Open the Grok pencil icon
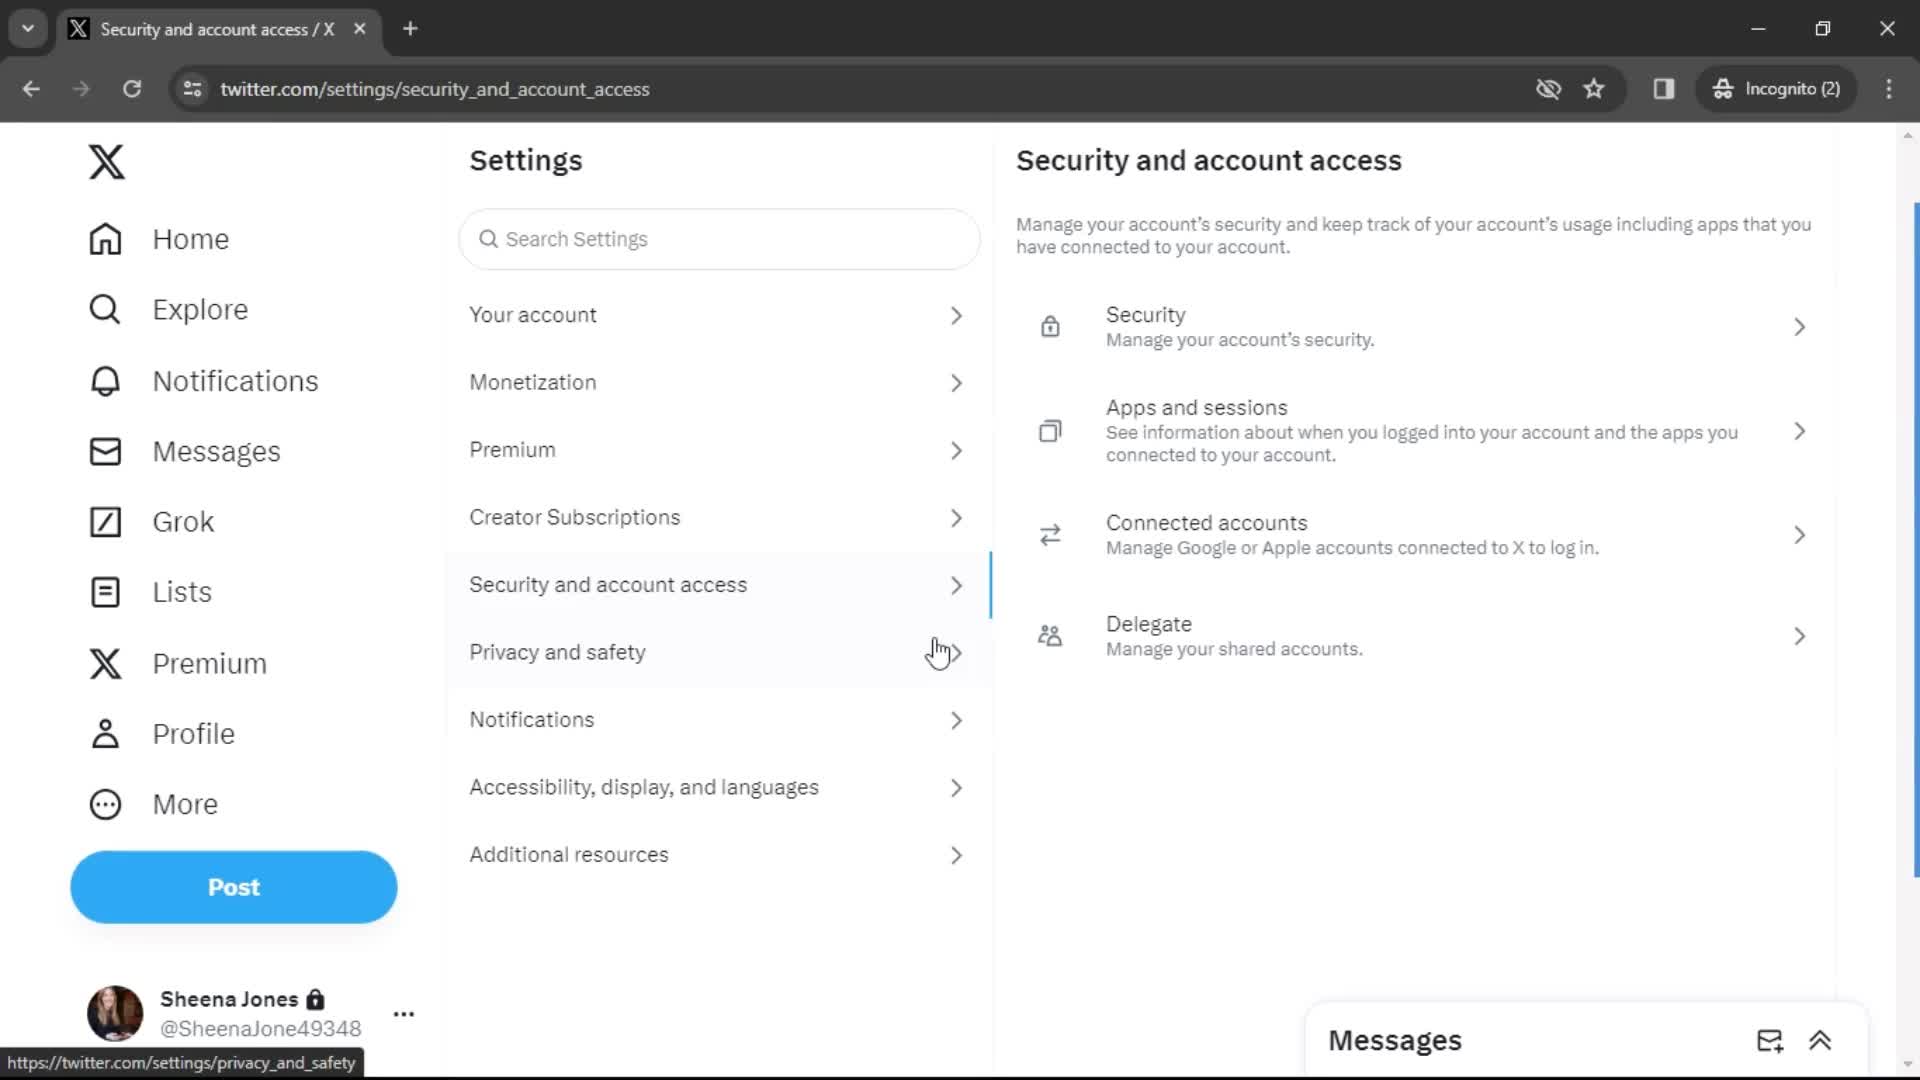Viewport: 1920px width, 1080px height. point(105,520)
